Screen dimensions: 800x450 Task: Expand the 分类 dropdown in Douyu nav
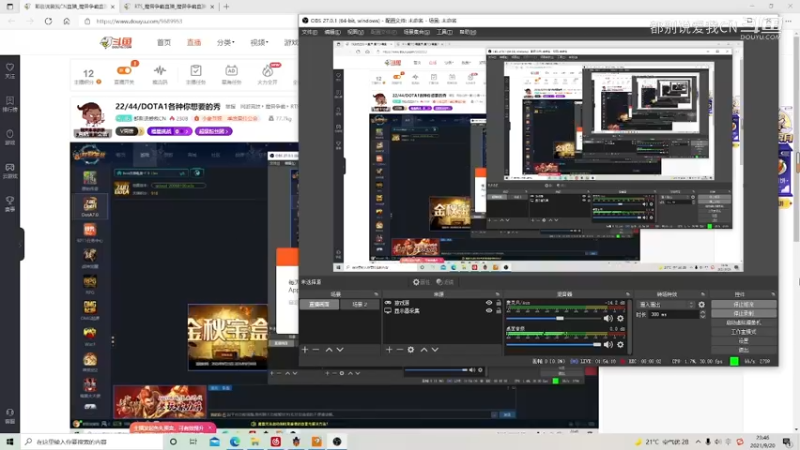(225, 42)
